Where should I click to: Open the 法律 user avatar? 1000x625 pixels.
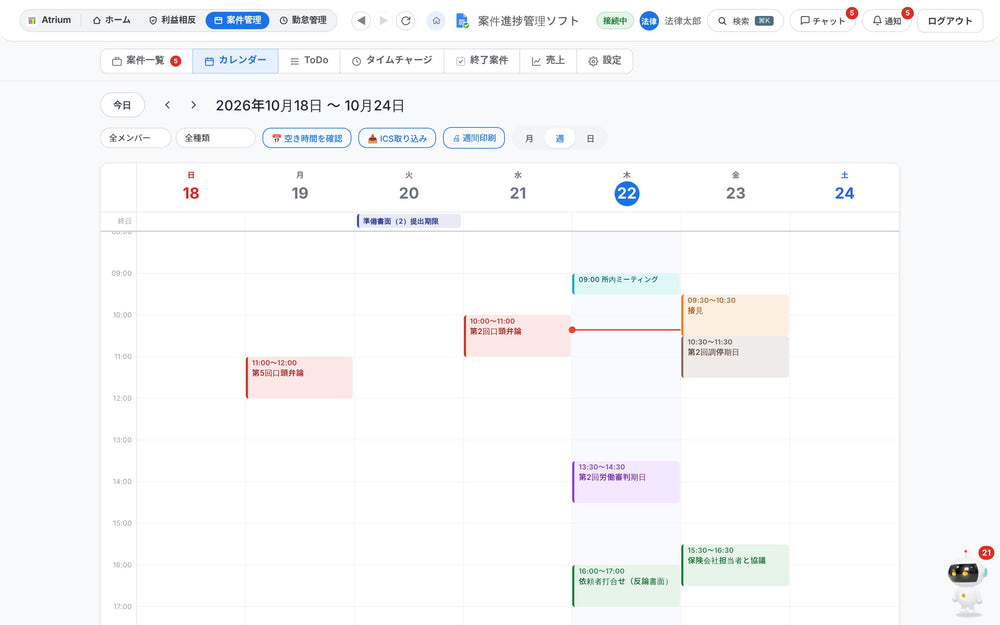coord(649,21)
